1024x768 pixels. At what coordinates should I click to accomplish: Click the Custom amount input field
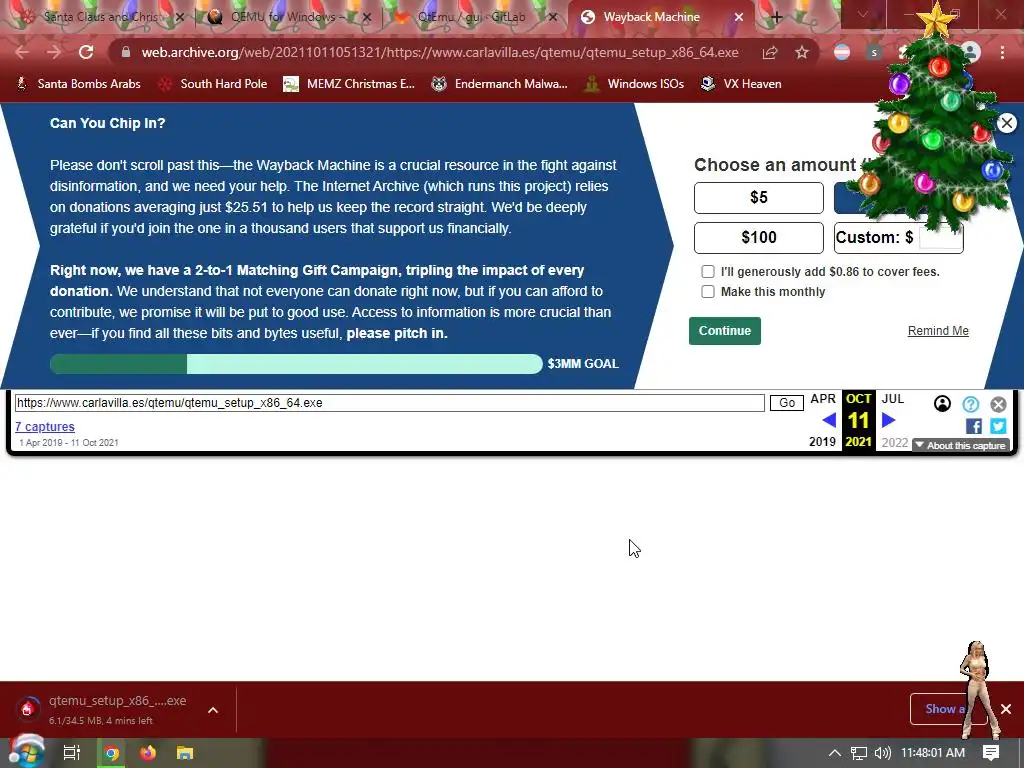pyautogui.click(x=940, y=237)
